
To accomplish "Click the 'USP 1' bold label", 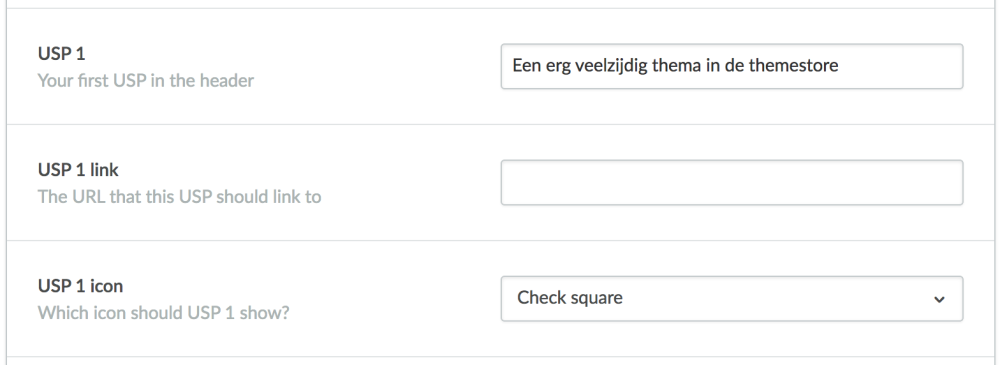I will pyautogui.click(x=61, y=54).
